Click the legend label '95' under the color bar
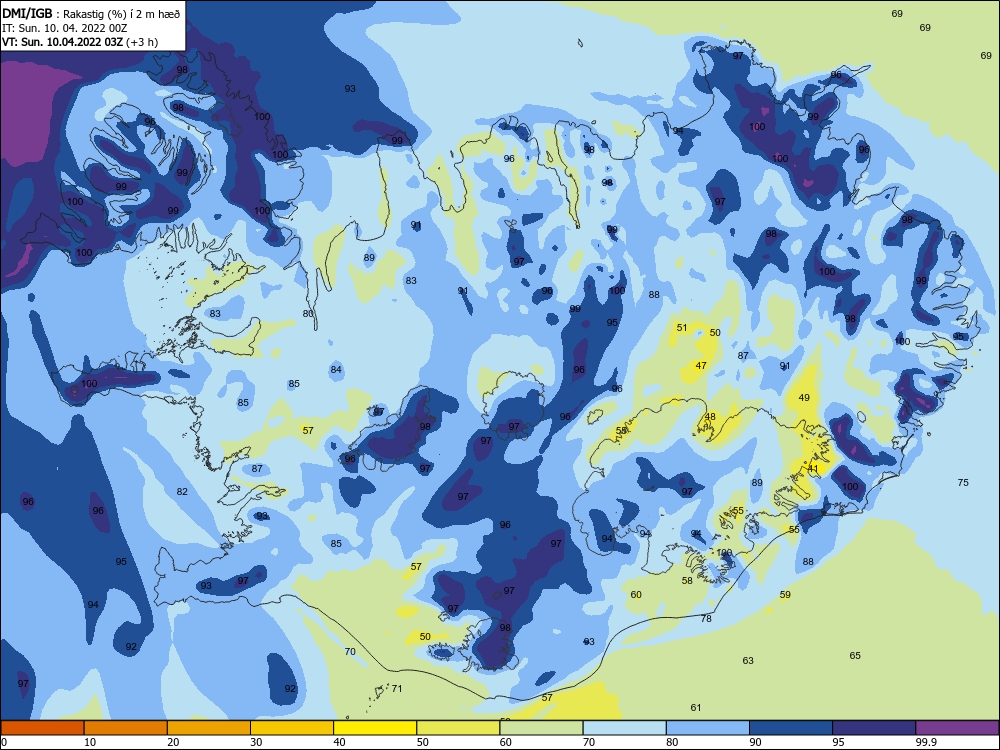Viewport: 1000px width, 750px height. point(839,742)
